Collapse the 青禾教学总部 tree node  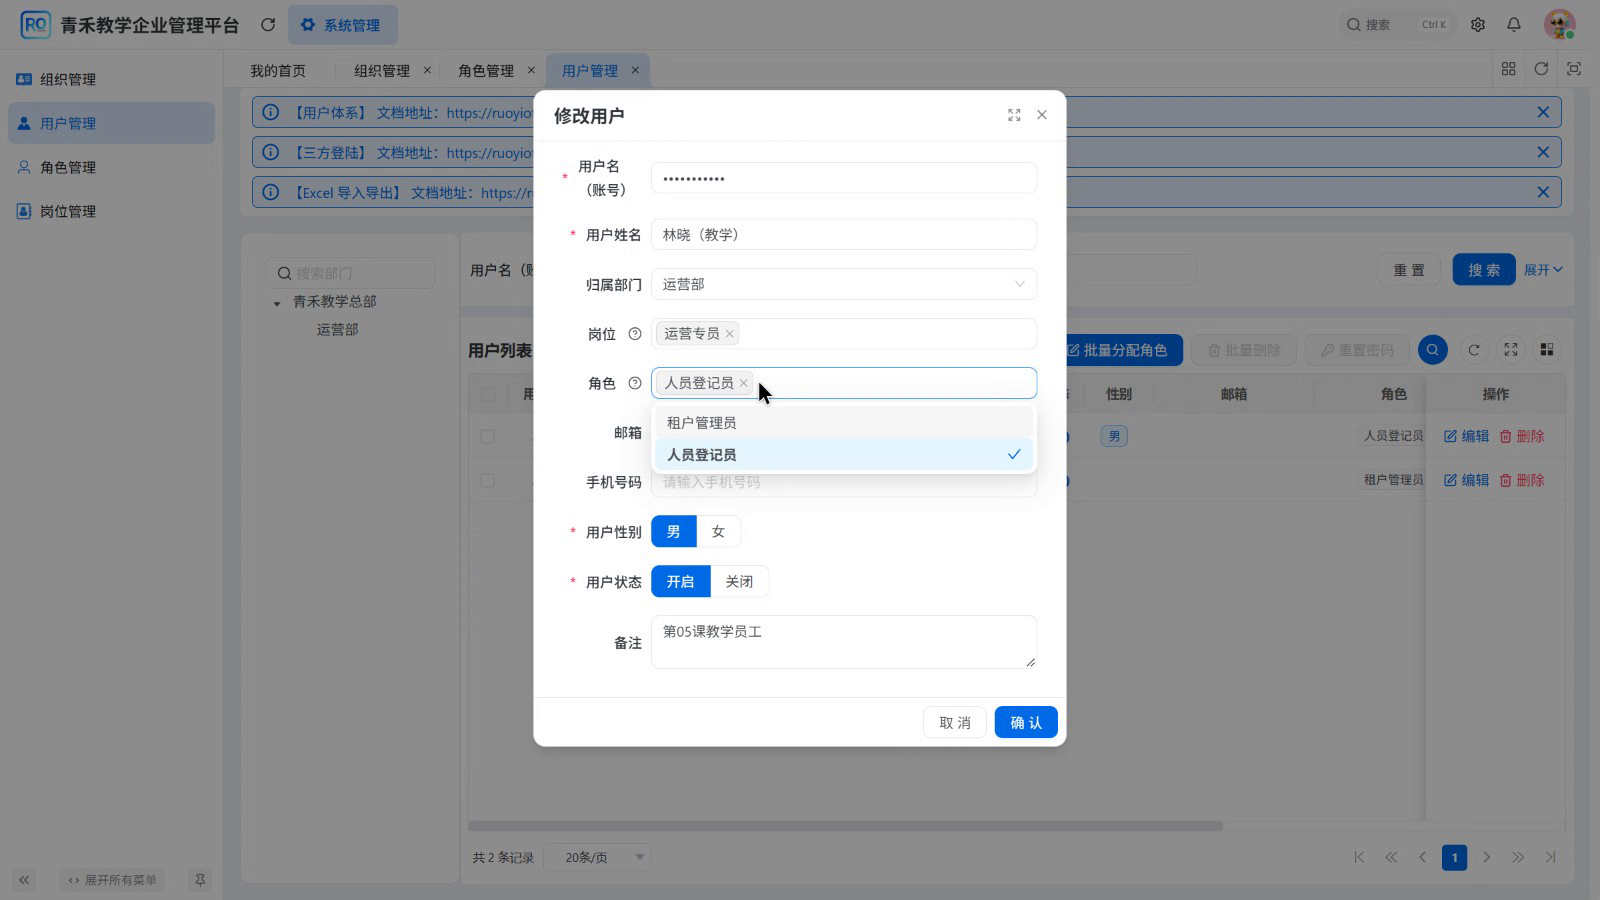(277, 303)
